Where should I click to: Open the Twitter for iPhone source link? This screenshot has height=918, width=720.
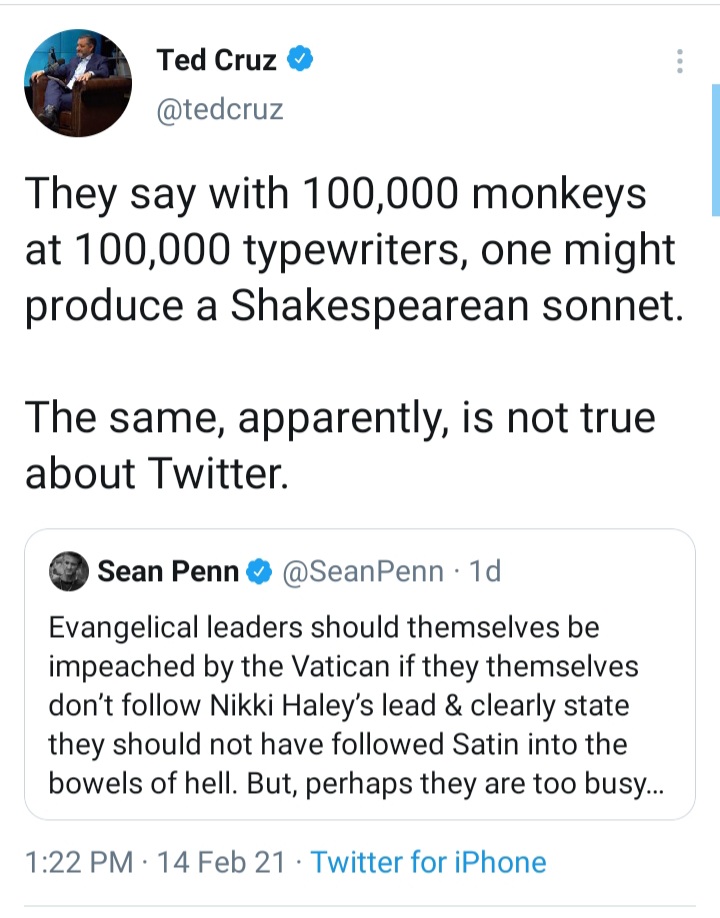click(x=428, y=862)
